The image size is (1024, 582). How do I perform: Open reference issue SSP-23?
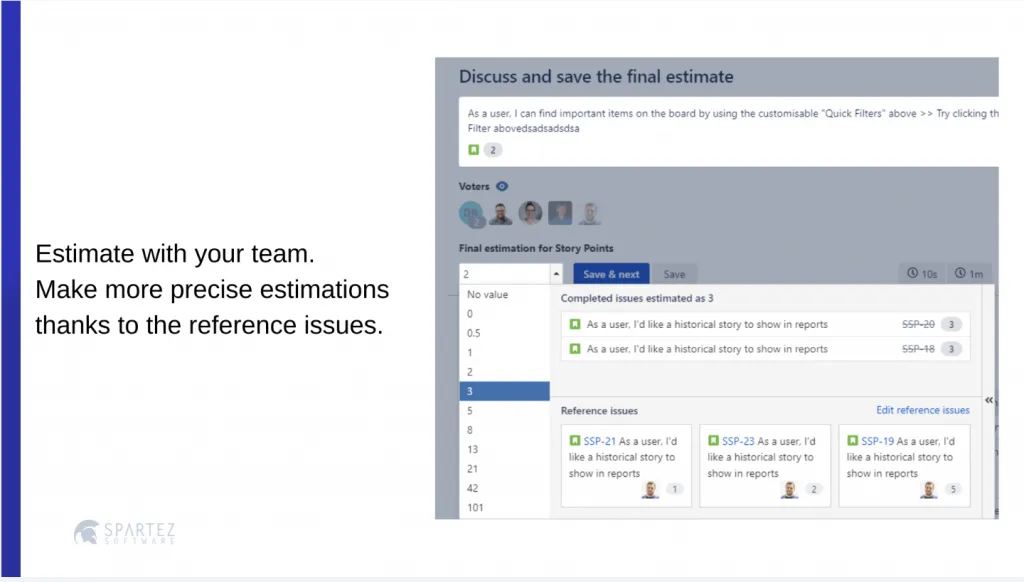(x=738, y=441)
